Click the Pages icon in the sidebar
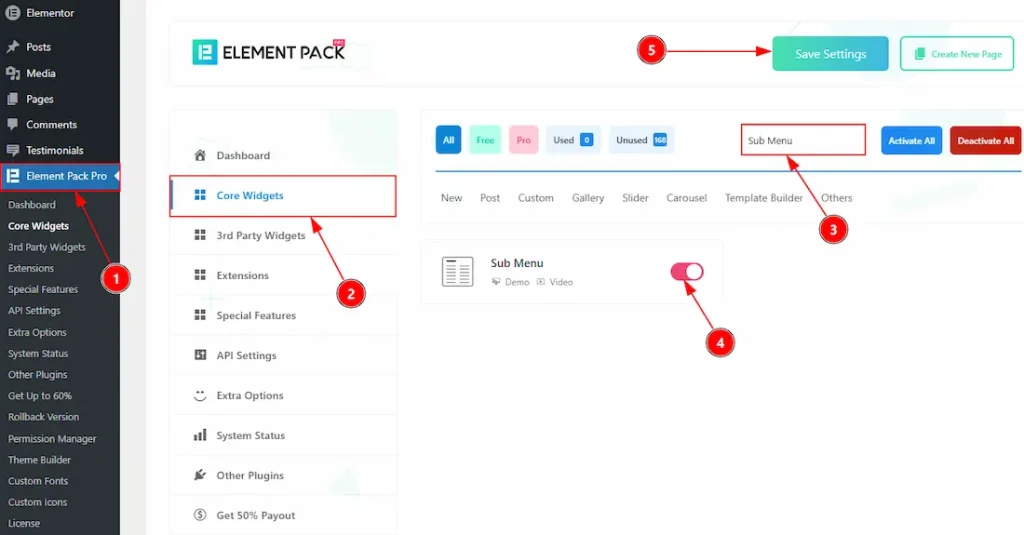Image resolution: width=1024 pixels, height=535 pixels. point(12,99)
